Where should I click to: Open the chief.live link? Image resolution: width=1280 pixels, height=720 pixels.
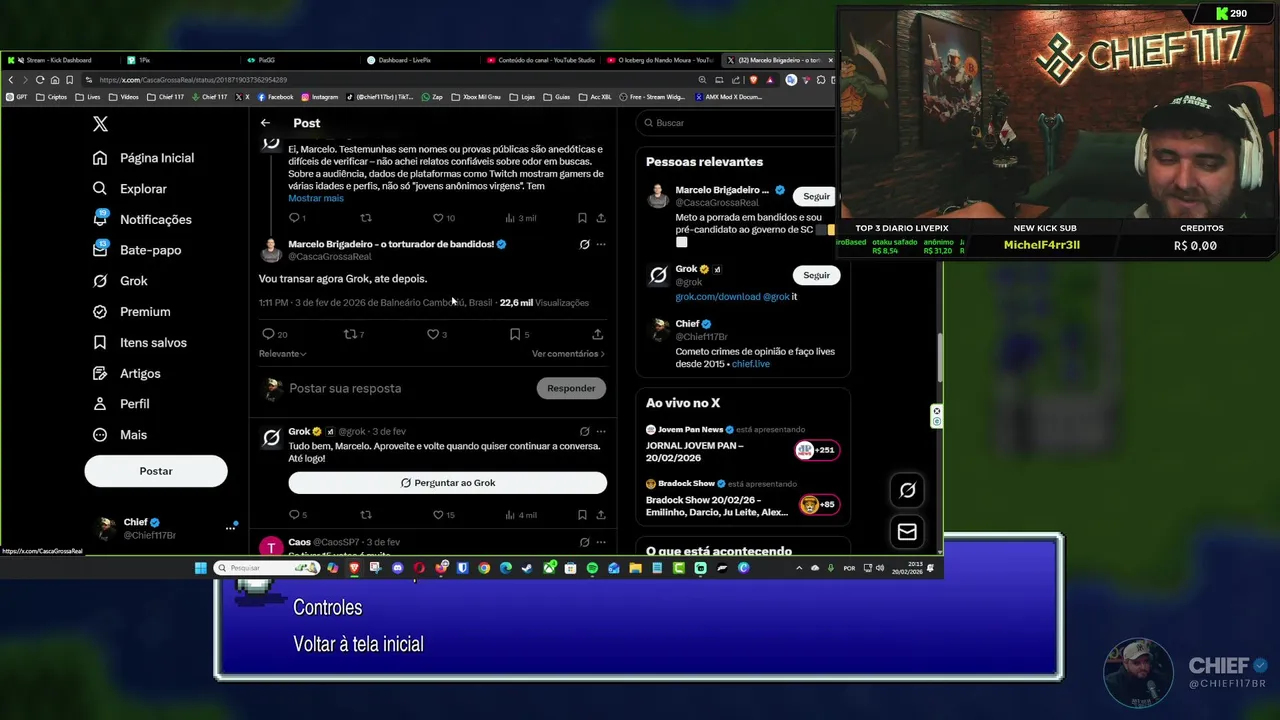pos(750,365)
